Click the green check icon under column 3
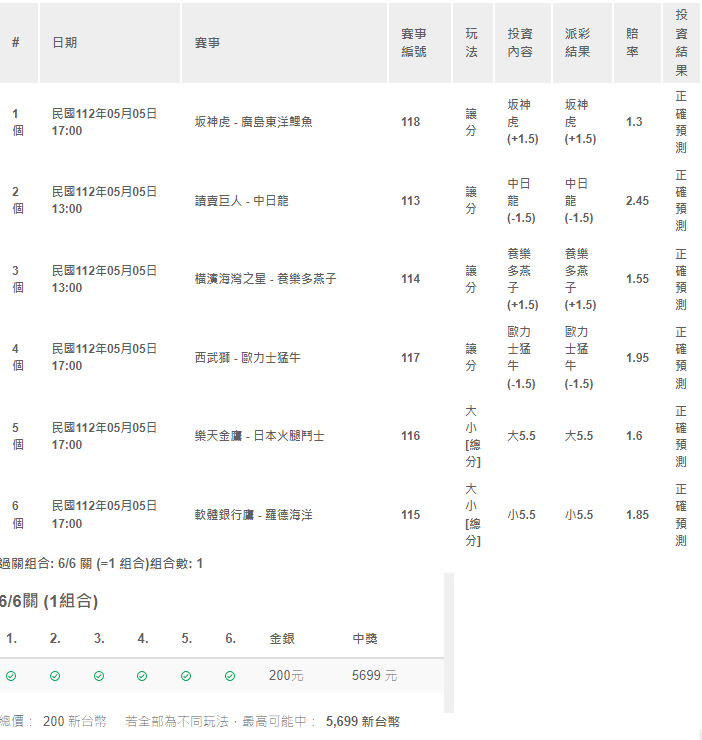This screenshot has height=740, width=702. pyautogui.click(x=99, y=676)
